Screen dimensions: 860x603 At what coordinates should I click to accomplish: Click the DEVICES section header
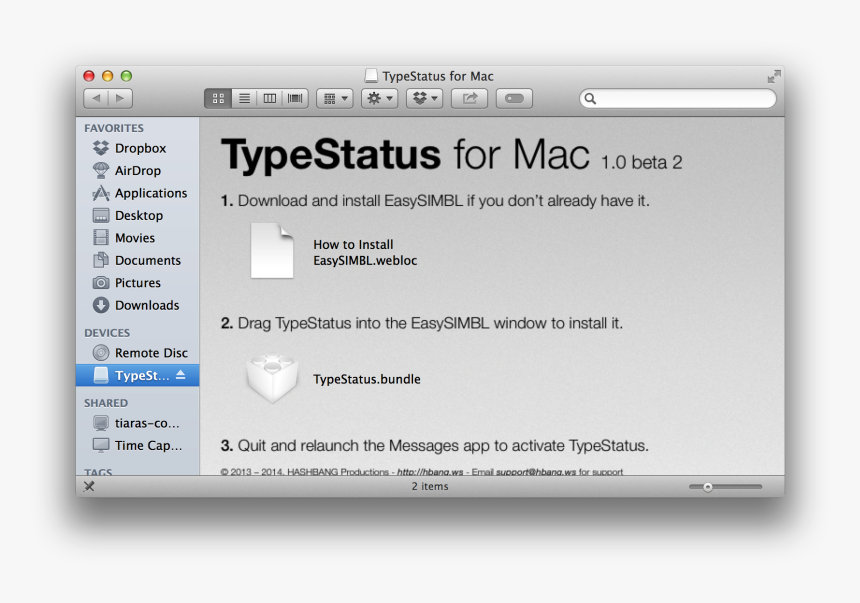[107, 333]
